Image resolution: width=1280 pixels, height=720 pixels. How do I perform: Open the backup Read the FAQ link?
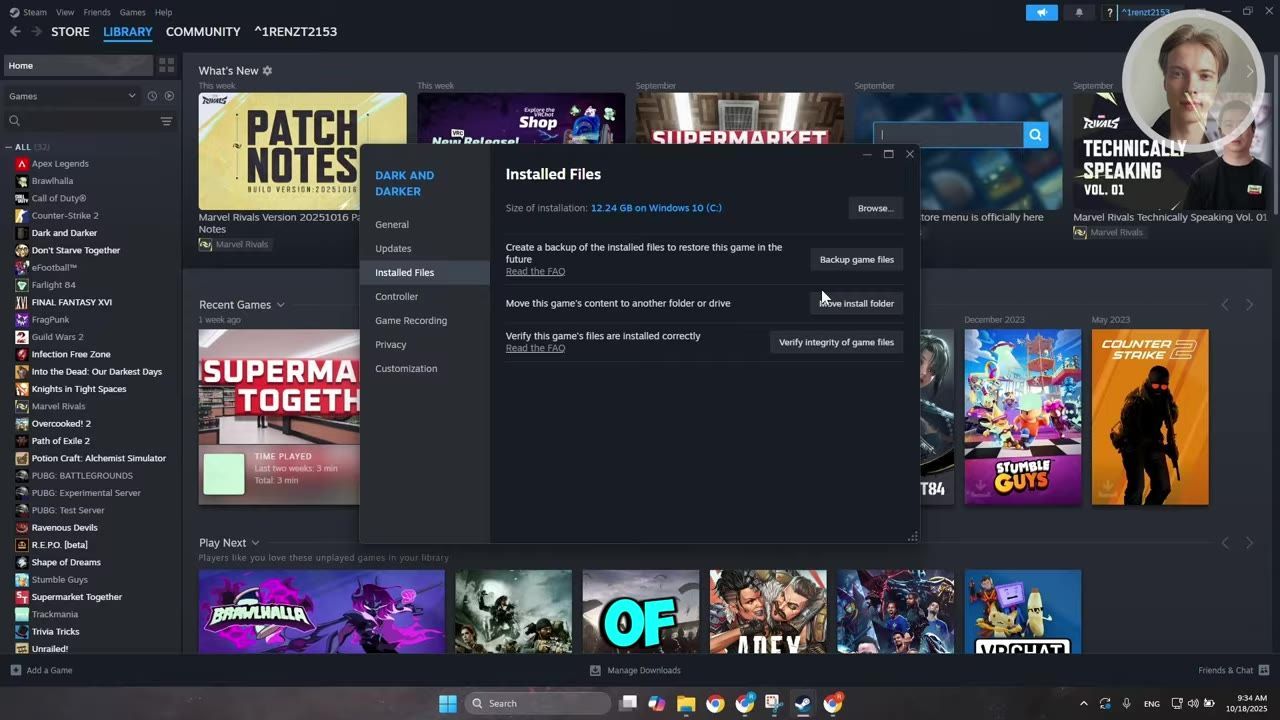[535, 272]
